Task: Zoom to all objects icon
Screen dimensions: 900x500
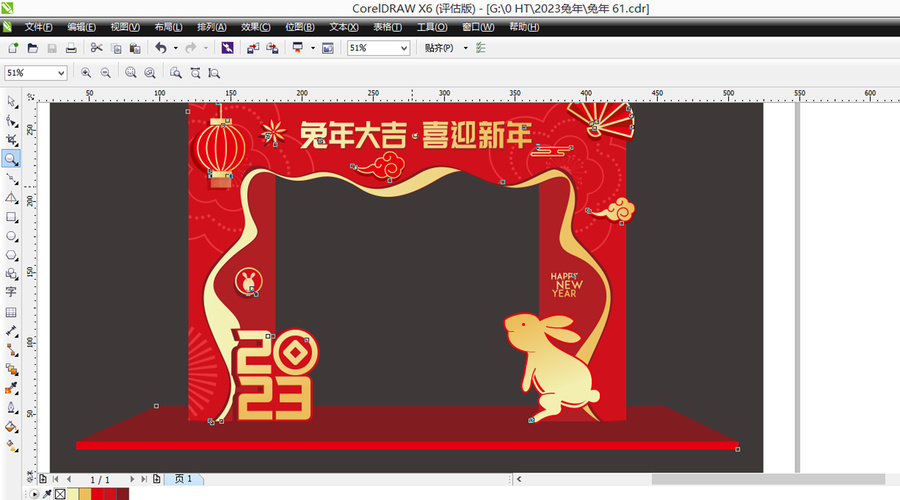Action: [x=150, y=73]
